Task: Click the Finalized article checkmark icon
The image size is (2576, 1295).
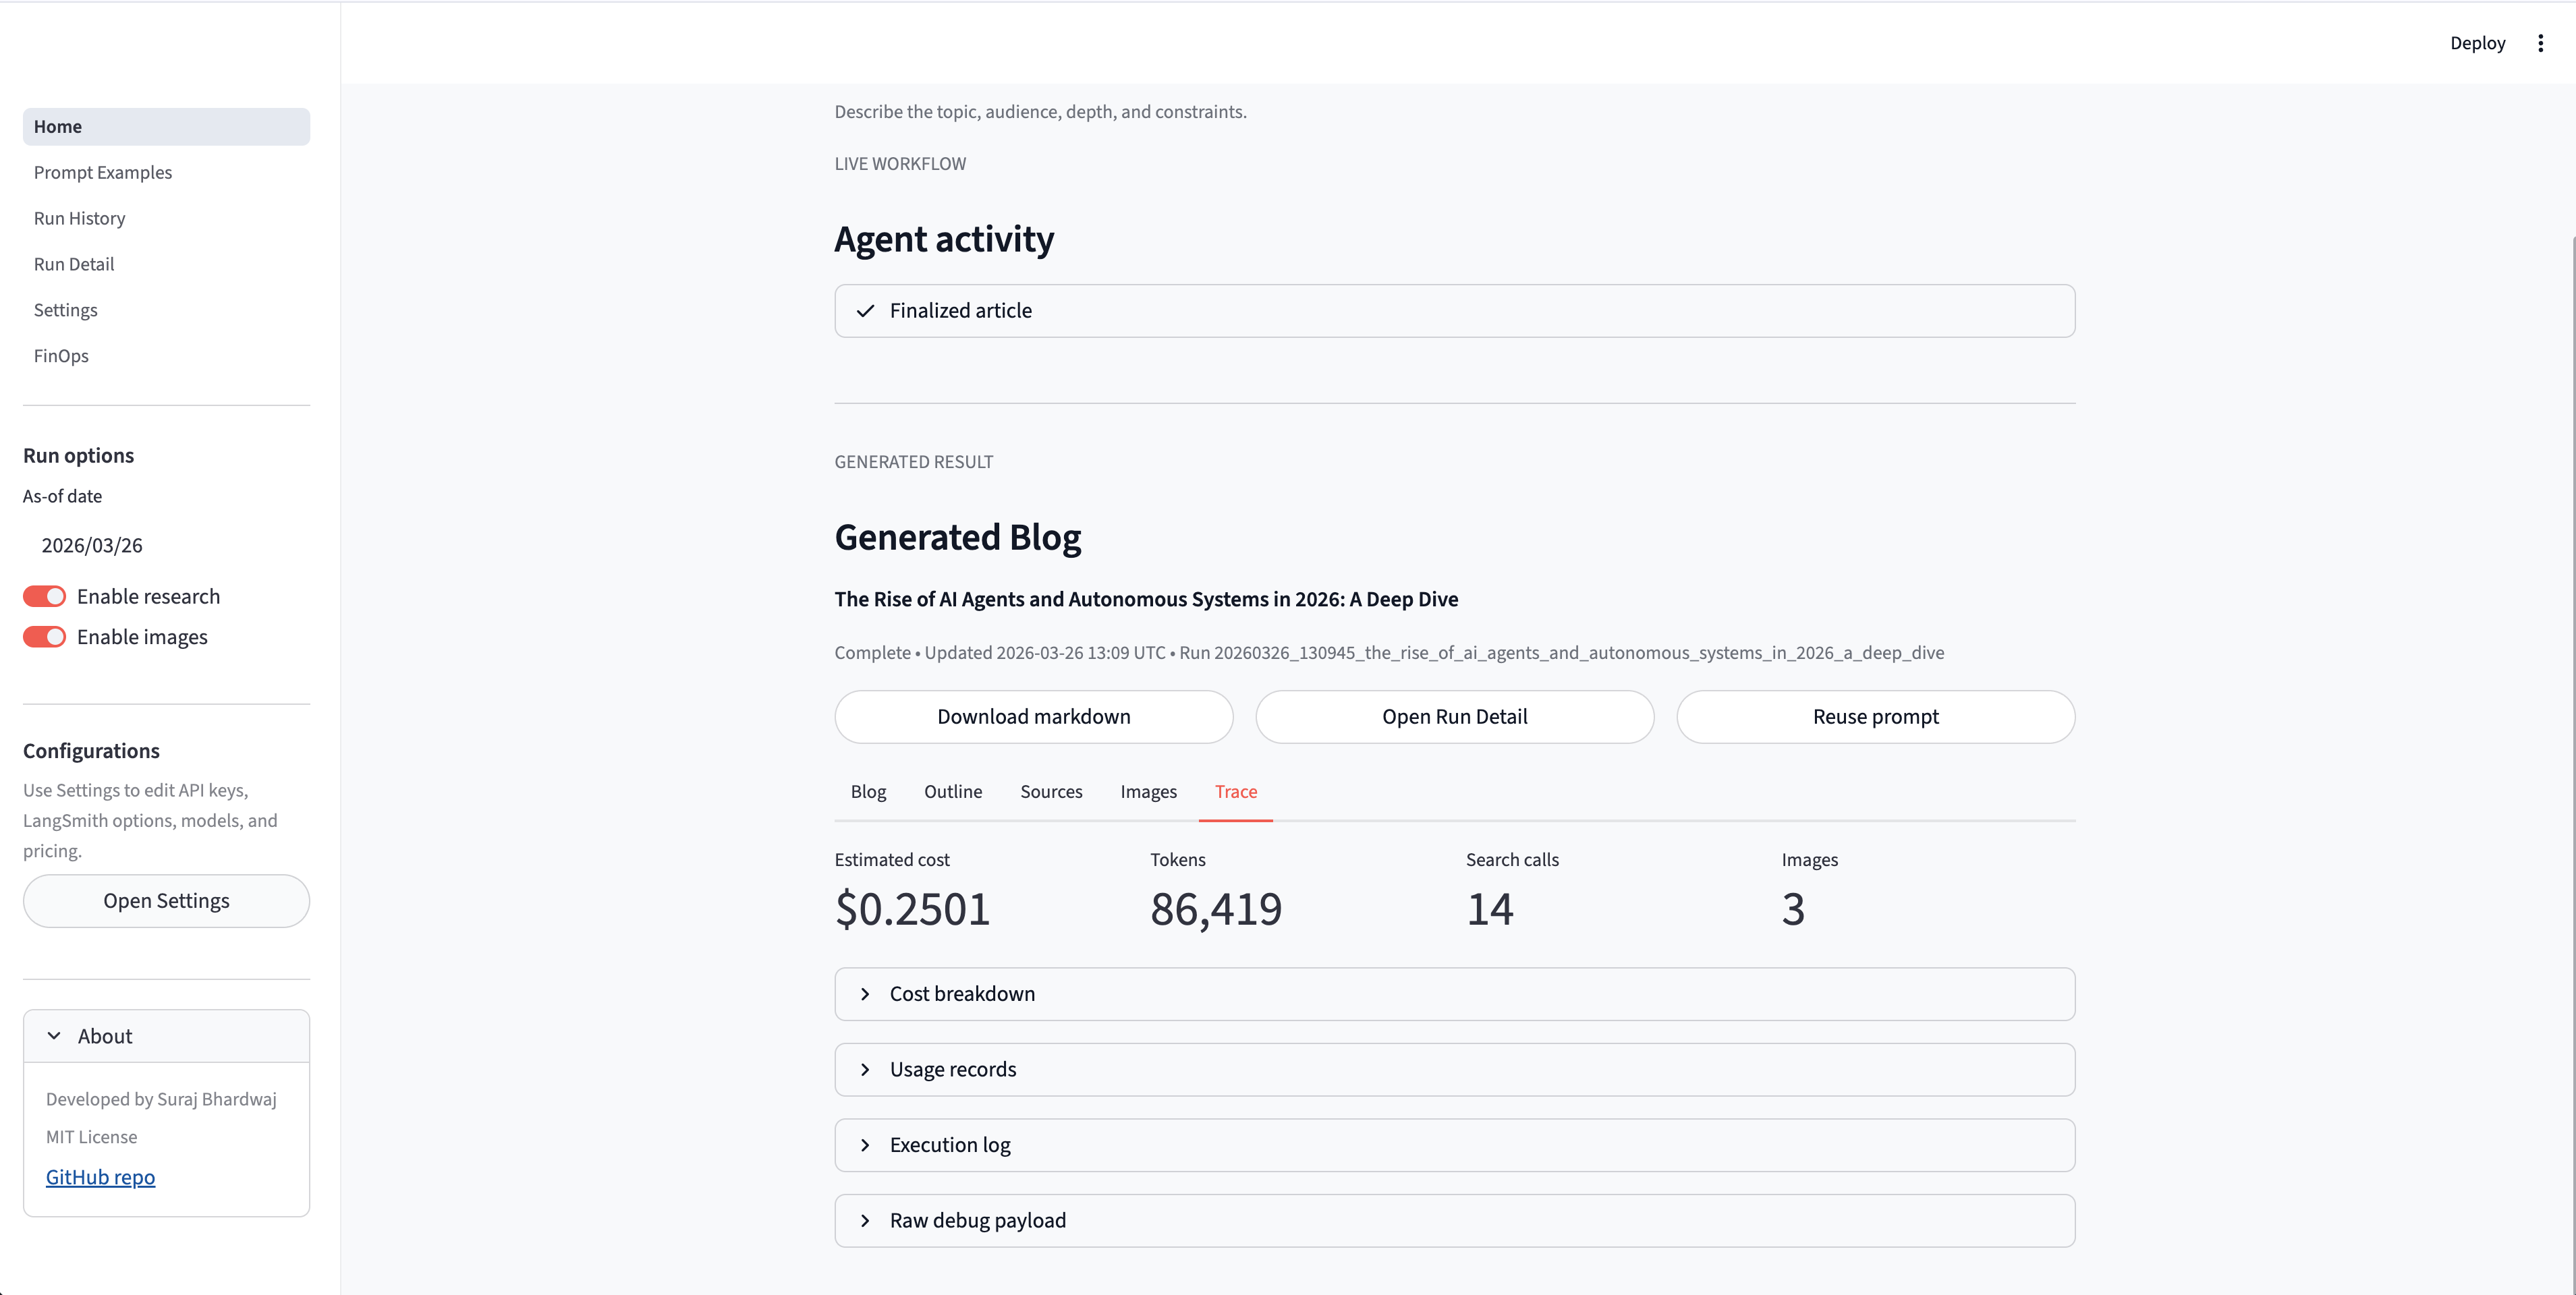Action: tap(865, 311)
